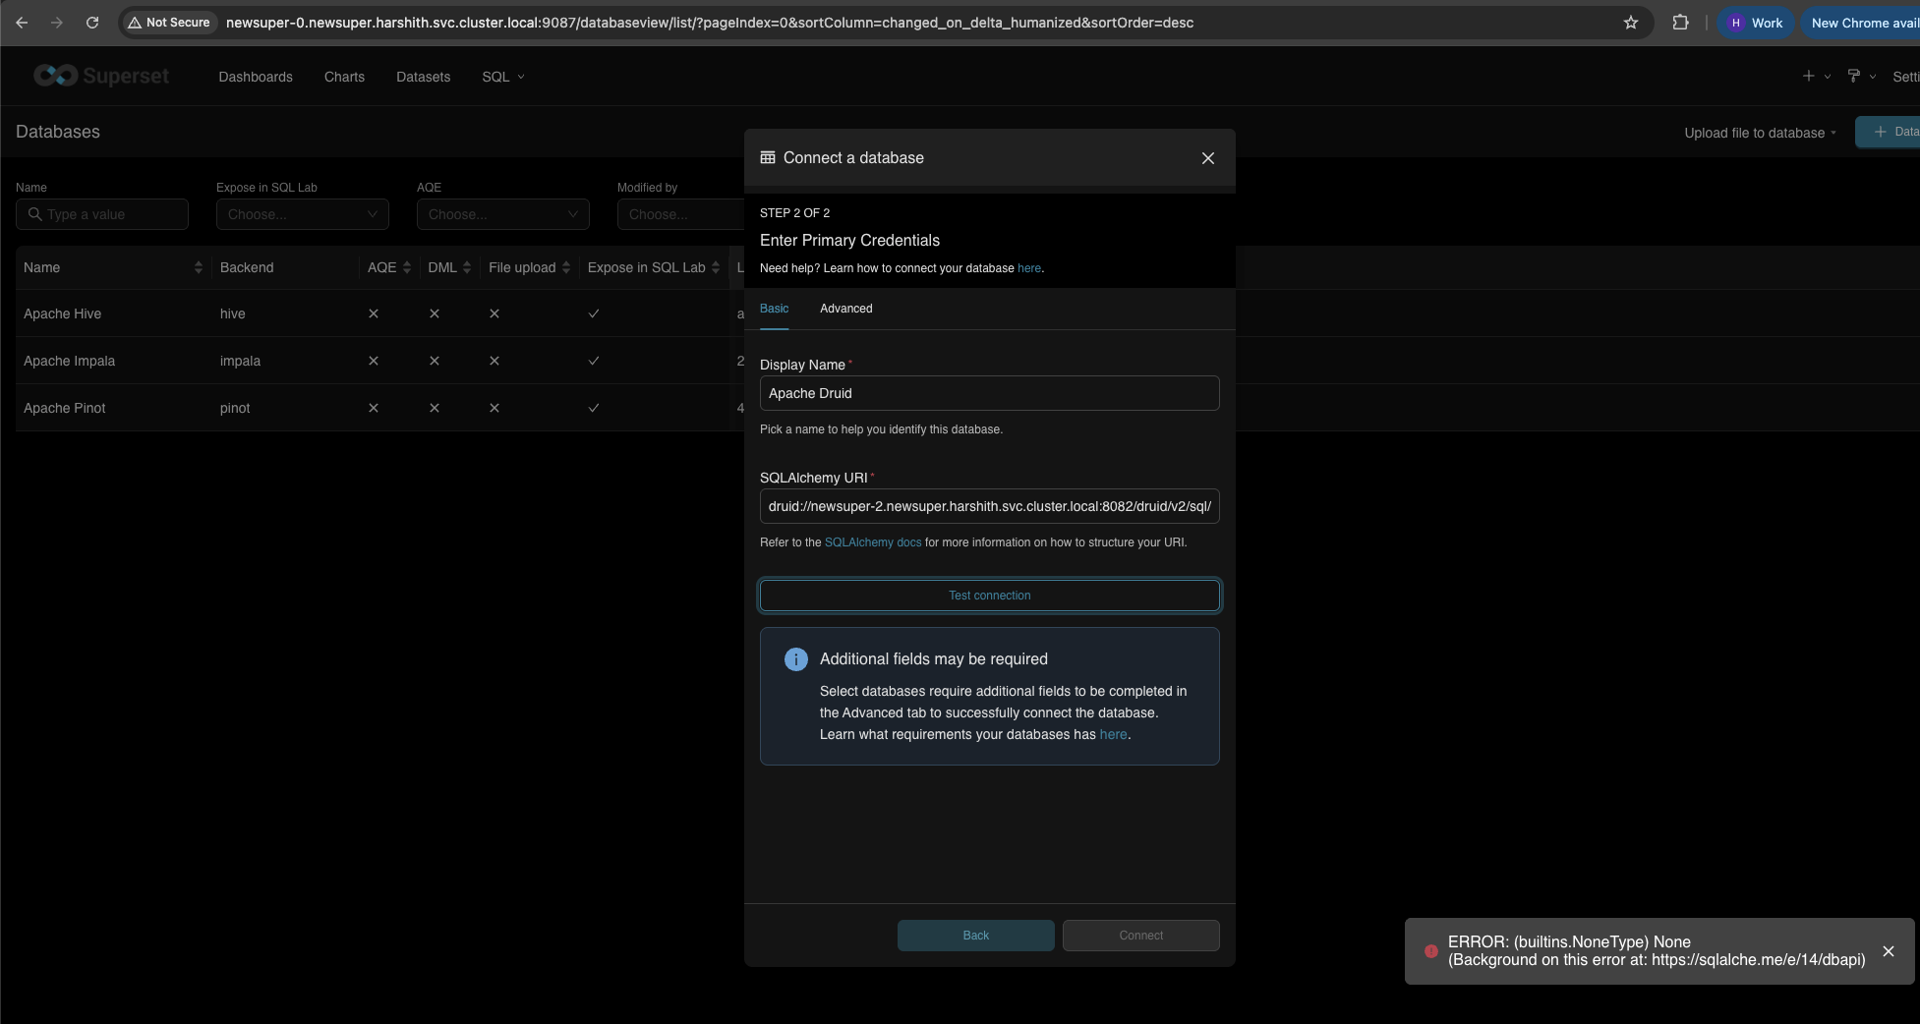Focus the Display Name input field

[990, 393]
